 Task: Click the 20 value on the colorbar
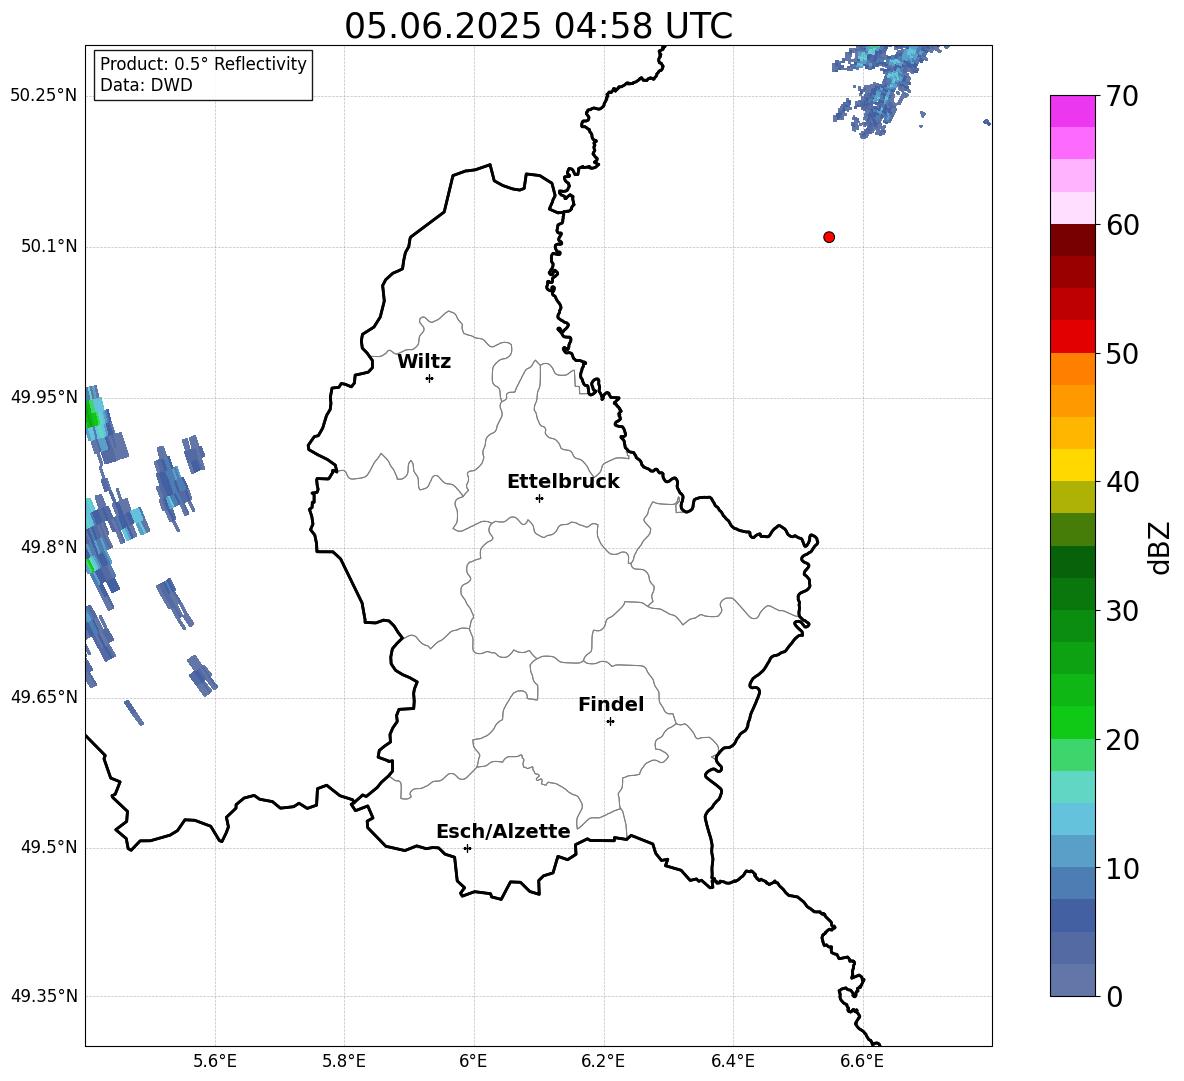point(1122,740)
